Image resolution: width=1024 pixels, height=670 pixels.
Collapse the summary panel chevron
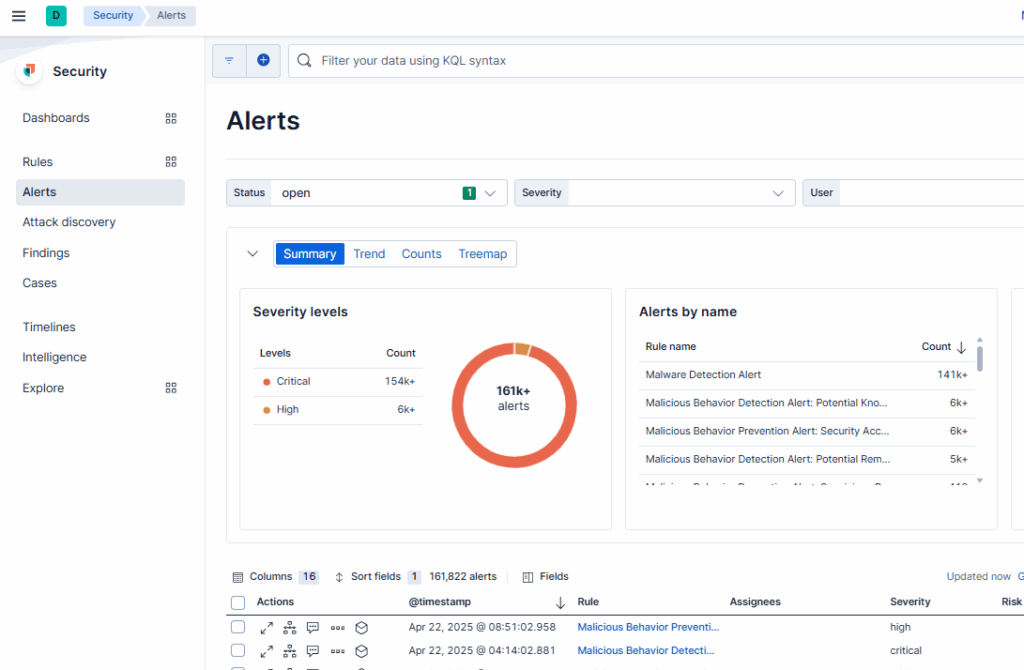coord(253,254)
